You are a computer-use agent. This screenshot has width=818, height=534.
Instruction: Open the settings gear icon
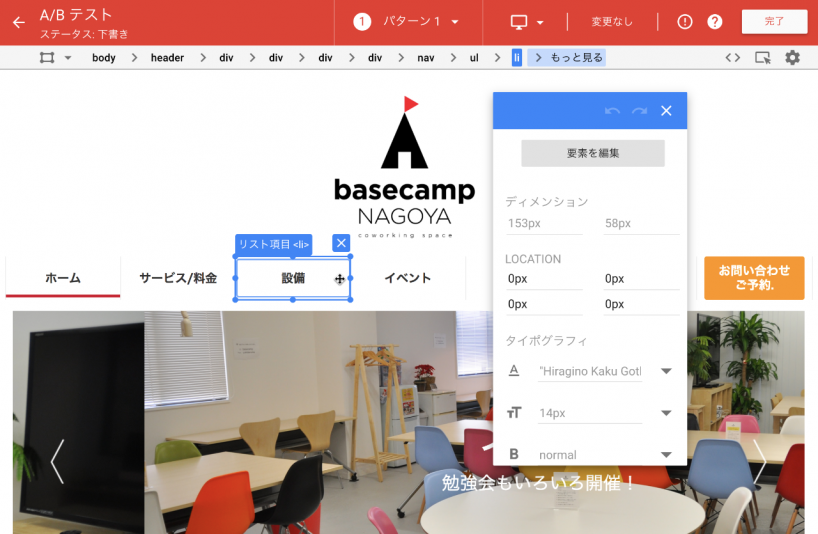click(792, 58)
